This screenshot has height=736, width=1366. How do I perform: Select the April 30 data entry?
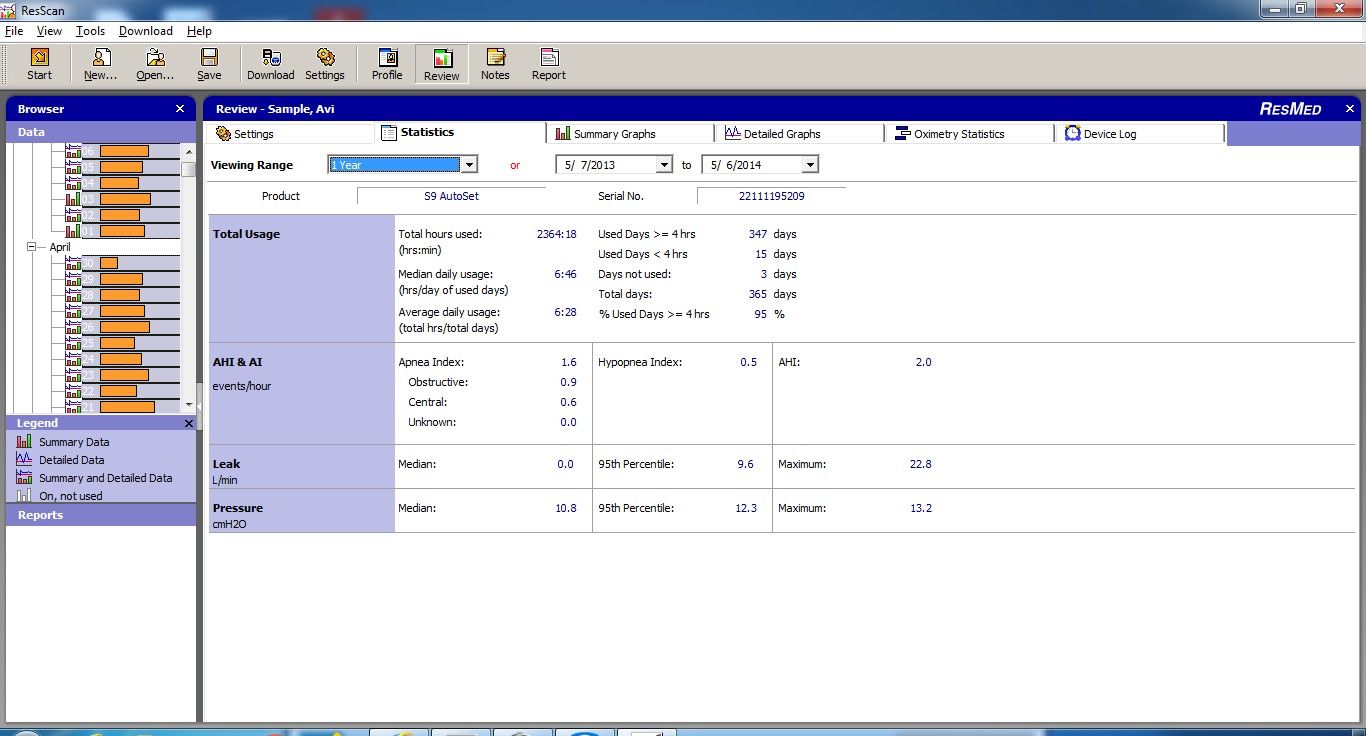pos(122,263)
